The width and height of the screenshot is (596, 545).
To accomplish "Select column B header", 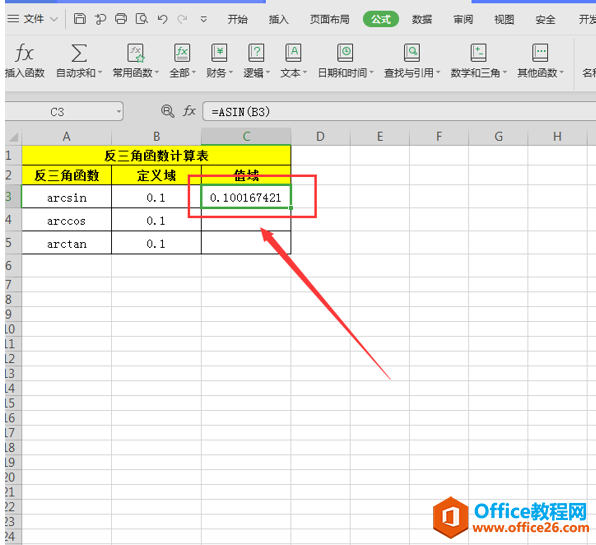I will [156, 136].
